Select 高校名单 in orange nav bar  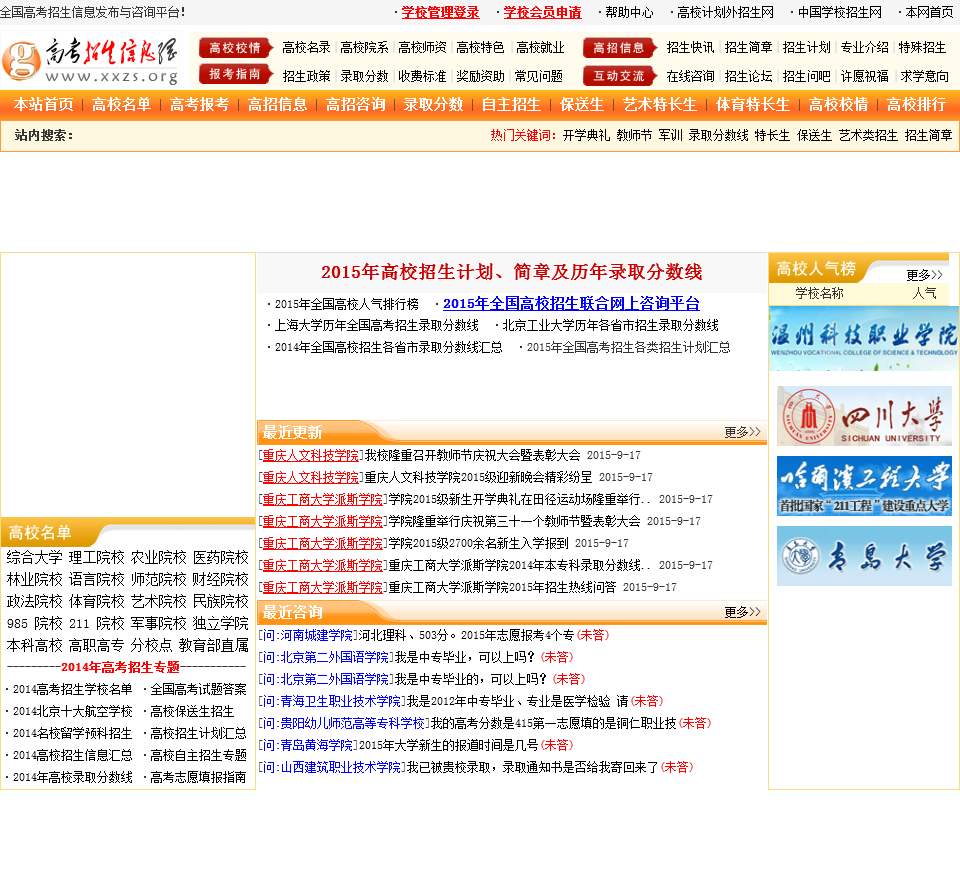click(121, 105)
